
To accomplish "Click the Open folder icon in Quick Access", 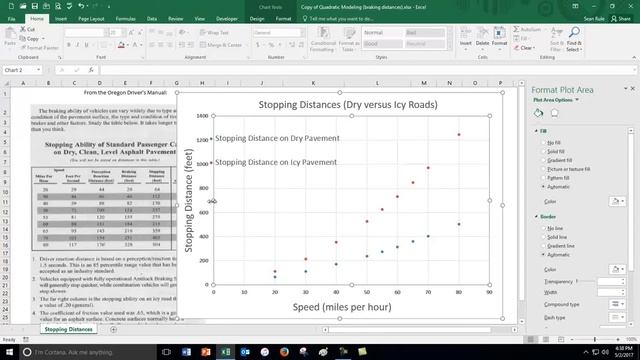I will point(23,6).
